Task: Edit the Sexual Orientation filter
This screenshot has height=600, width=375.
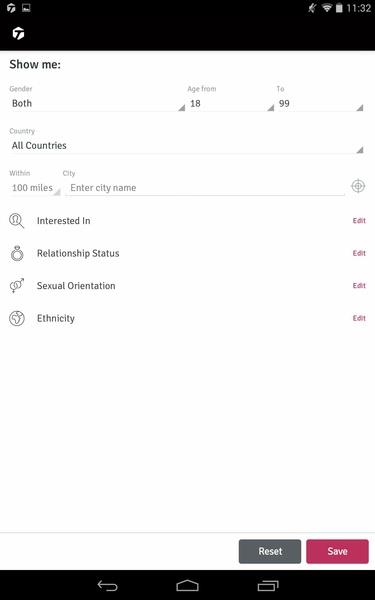Action: point(359,286)
